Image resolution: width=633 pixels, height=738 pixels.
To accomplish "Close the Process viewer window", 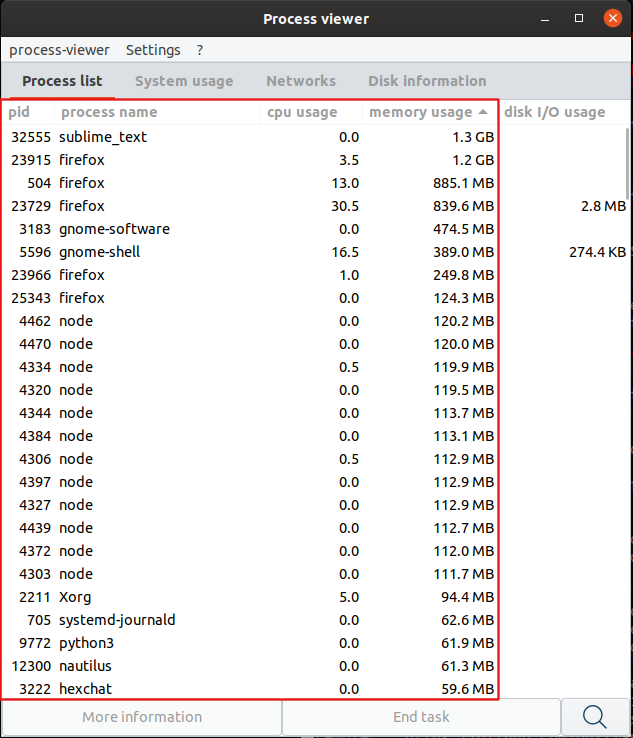I will [x=613, y=18].
